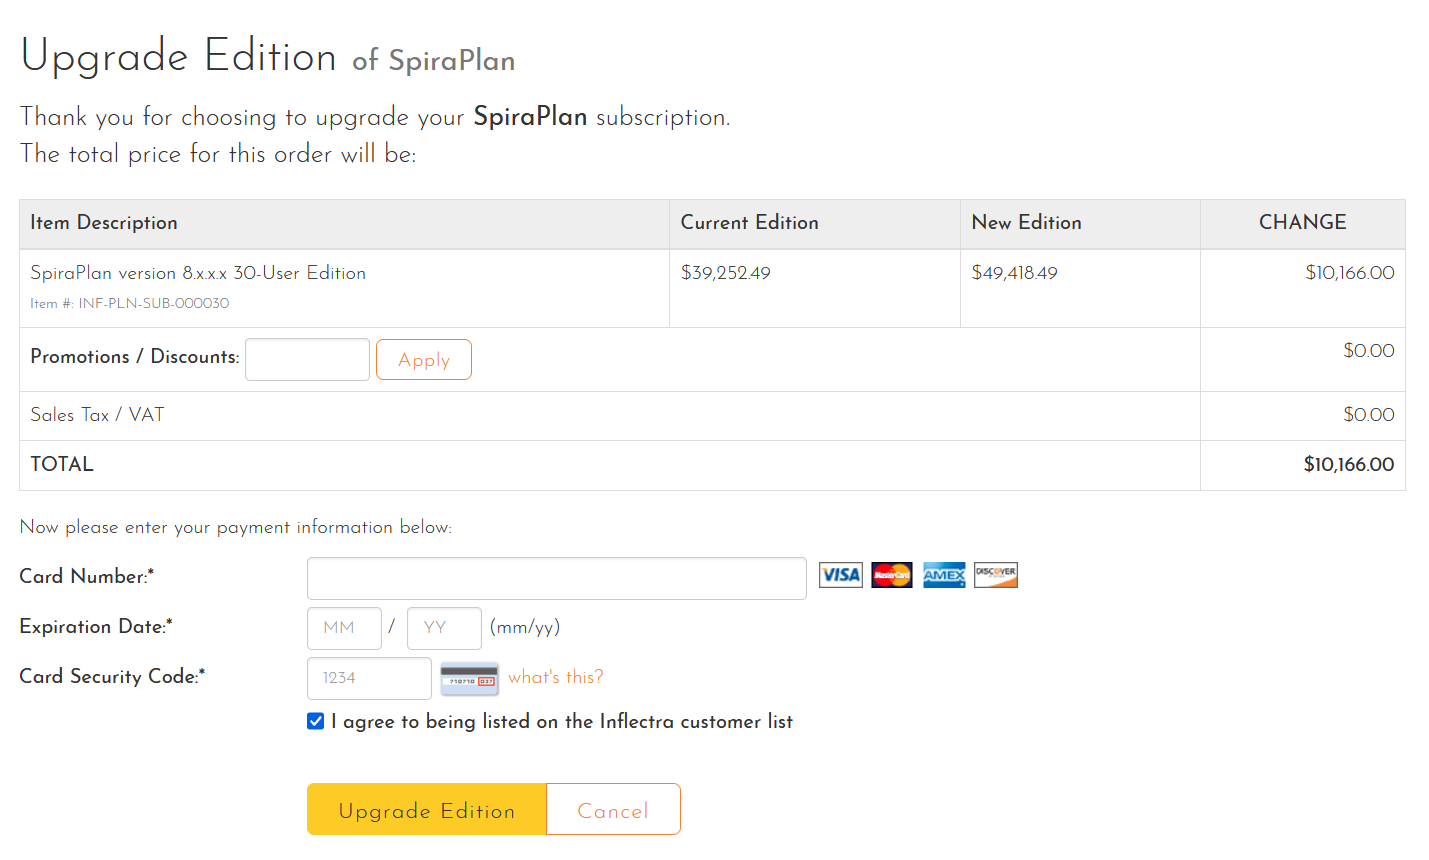Click the Current Edition column header

(749, 223)
